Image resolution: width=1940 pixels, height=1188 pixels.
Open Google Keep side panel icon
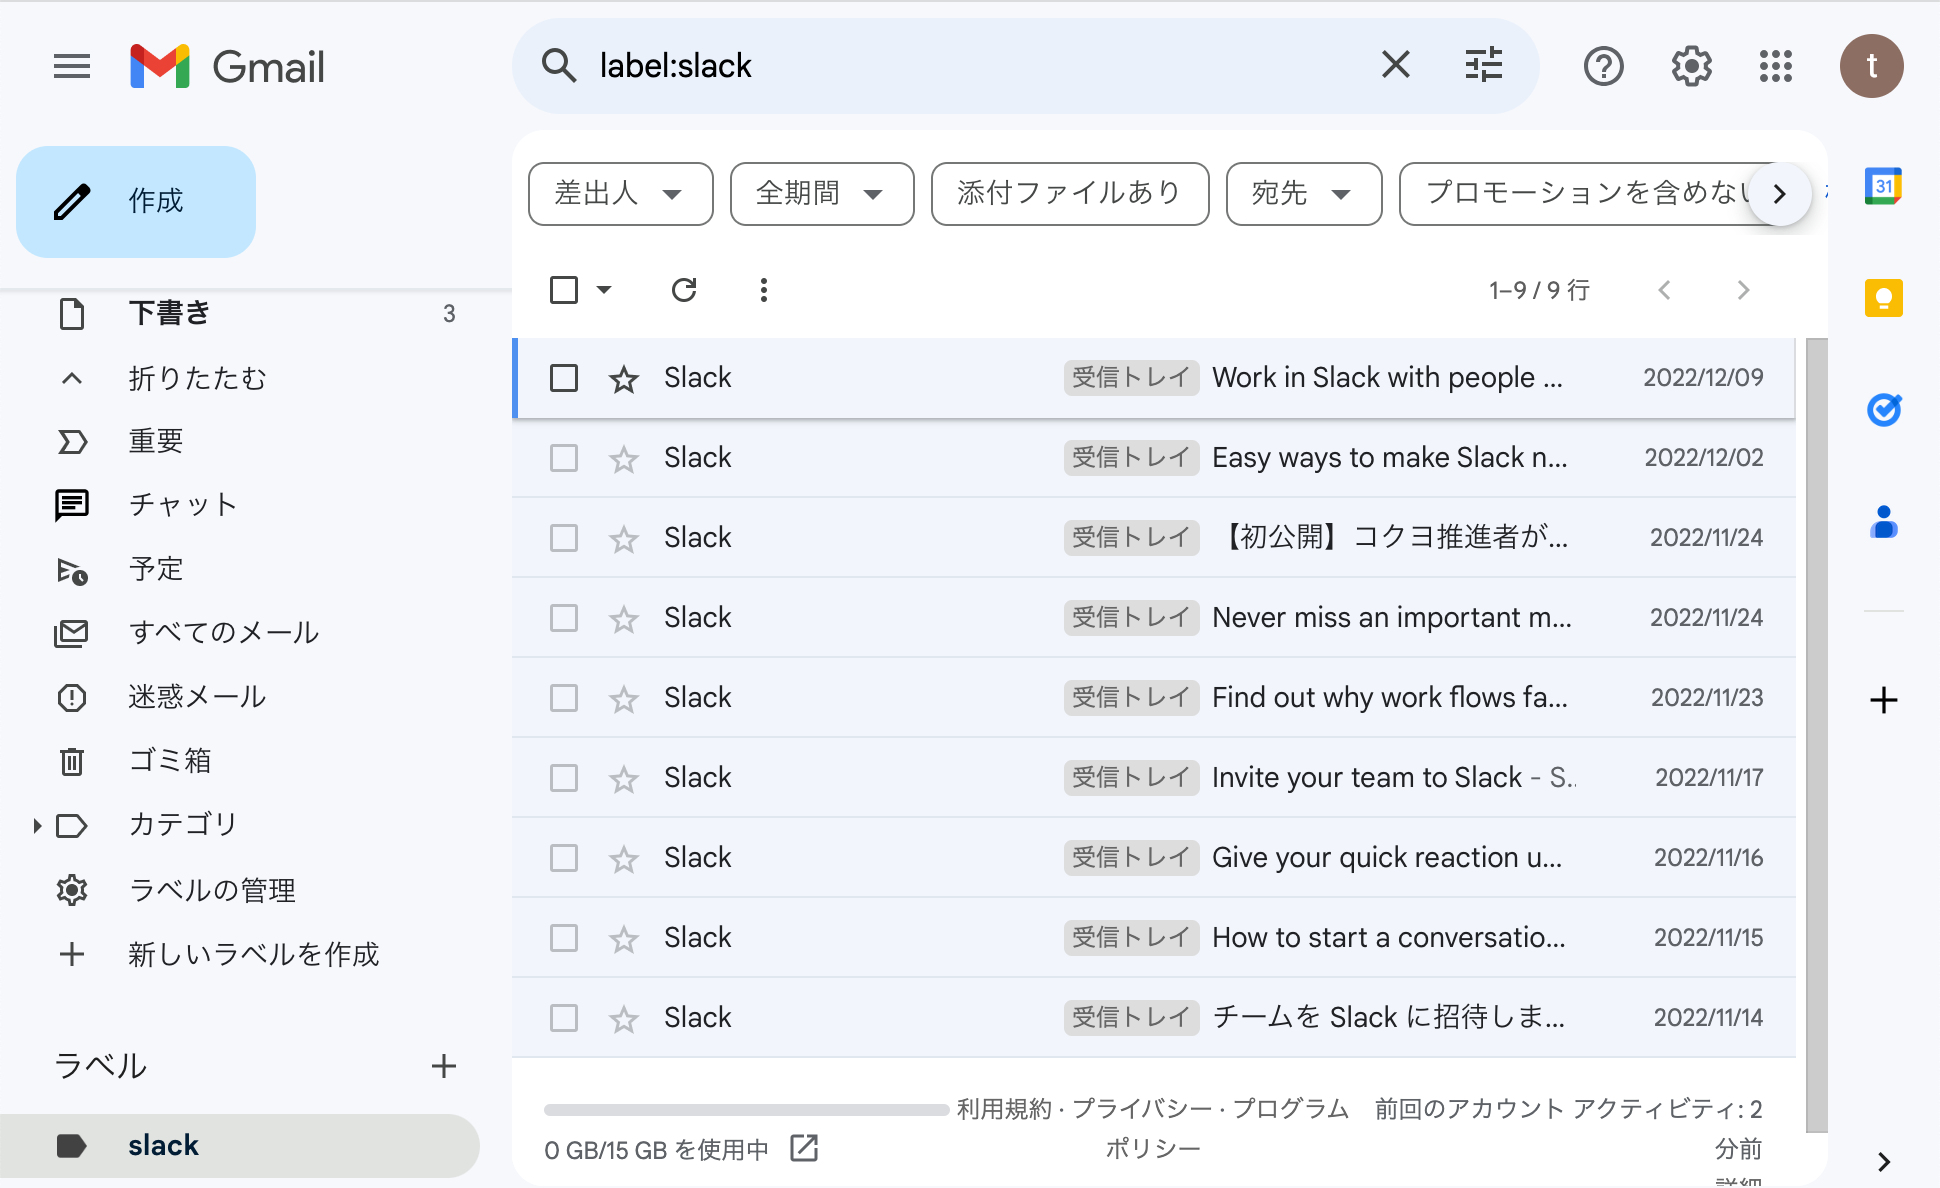point(1884,298)
